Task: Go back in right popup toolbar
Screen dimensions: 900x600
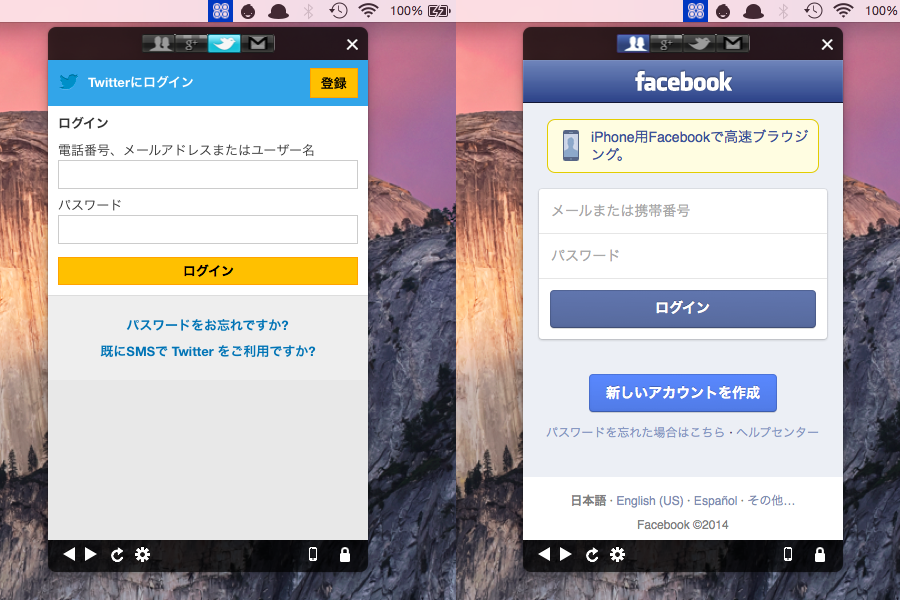Action: [x=544, y=554]
